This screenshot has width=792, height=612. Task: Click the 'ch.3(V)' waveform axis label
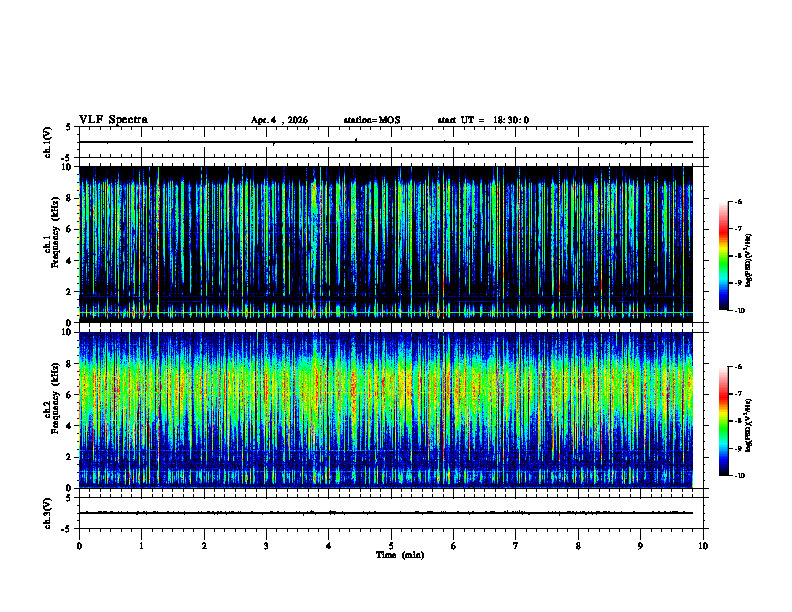[48, 513]
